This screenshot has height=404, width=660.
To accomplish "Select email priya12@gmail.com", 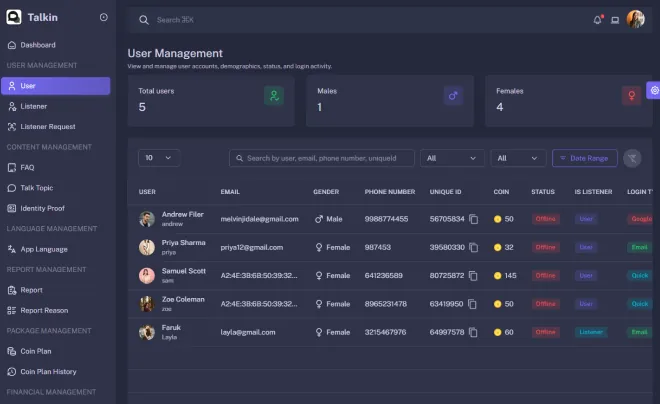I will click(x=252, y=247).
